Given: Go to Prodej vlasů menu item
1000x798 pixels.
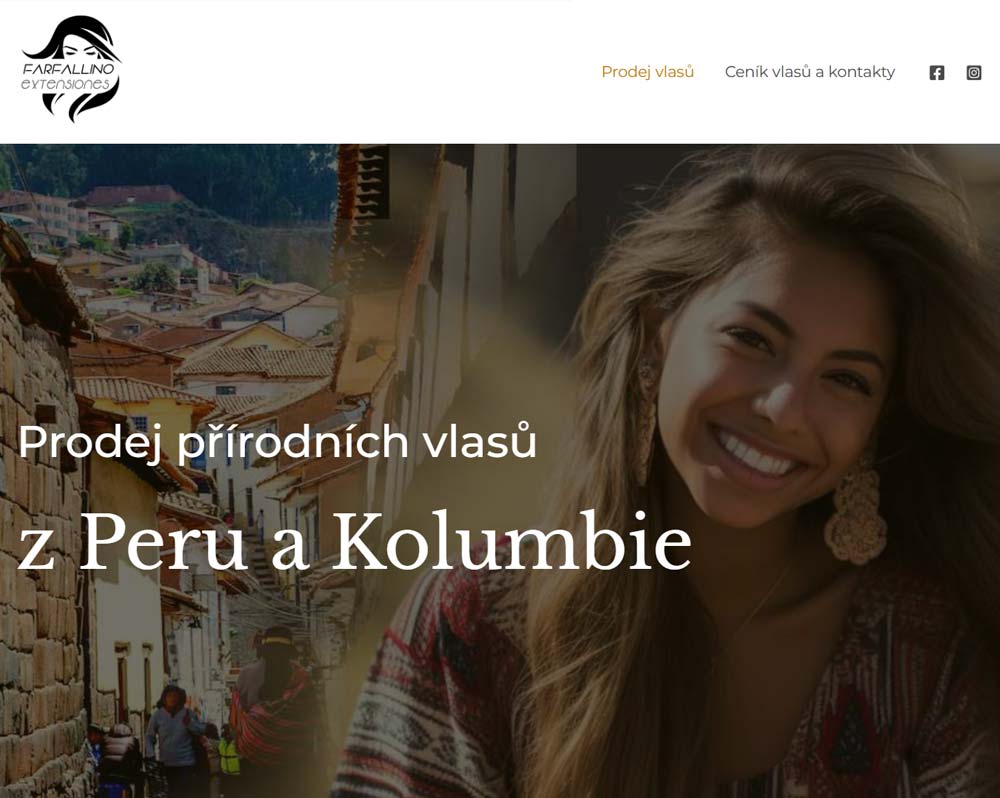Looking at the screenshot, I should click(x=647, y=72).
